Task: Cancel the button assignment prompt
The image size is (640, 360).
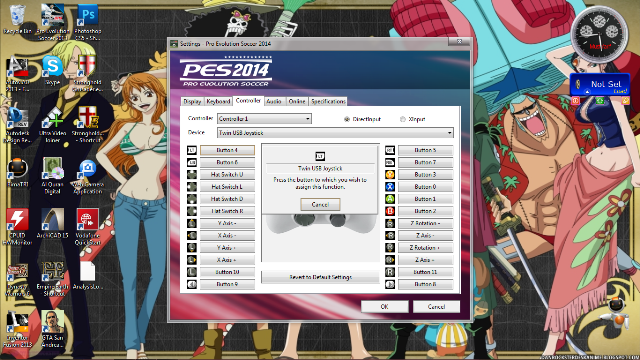Action: tap(320, 204)
